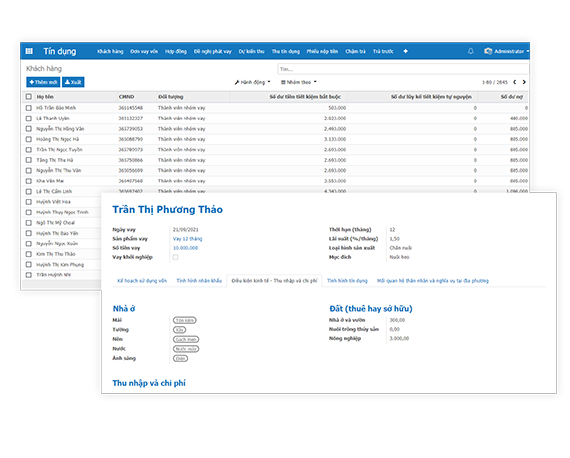The image size is (570, 458).
Task: Sort by the CMND column header
Action: (x=126, y=97)
